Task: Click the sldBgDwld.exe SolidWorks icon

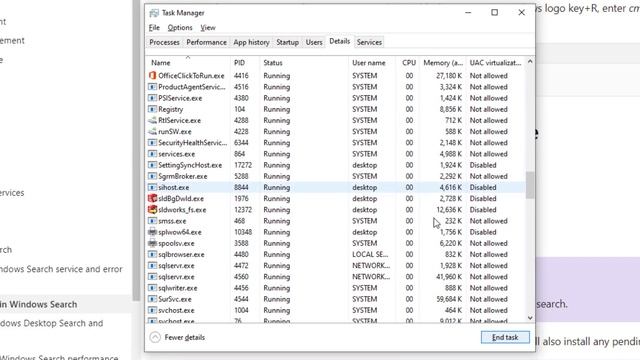Action: point(152,198)
